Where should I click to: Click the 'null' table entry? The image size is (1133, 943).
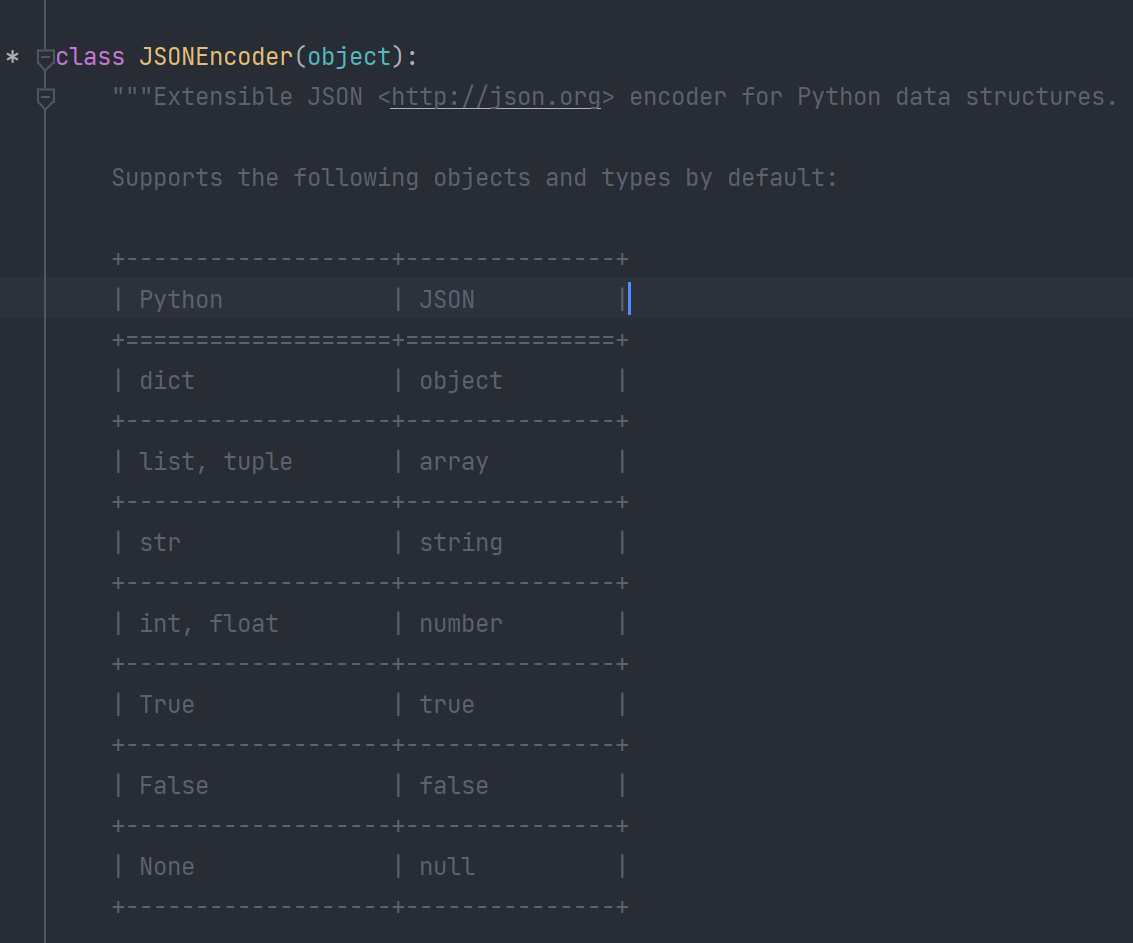(x=447, y=867)
